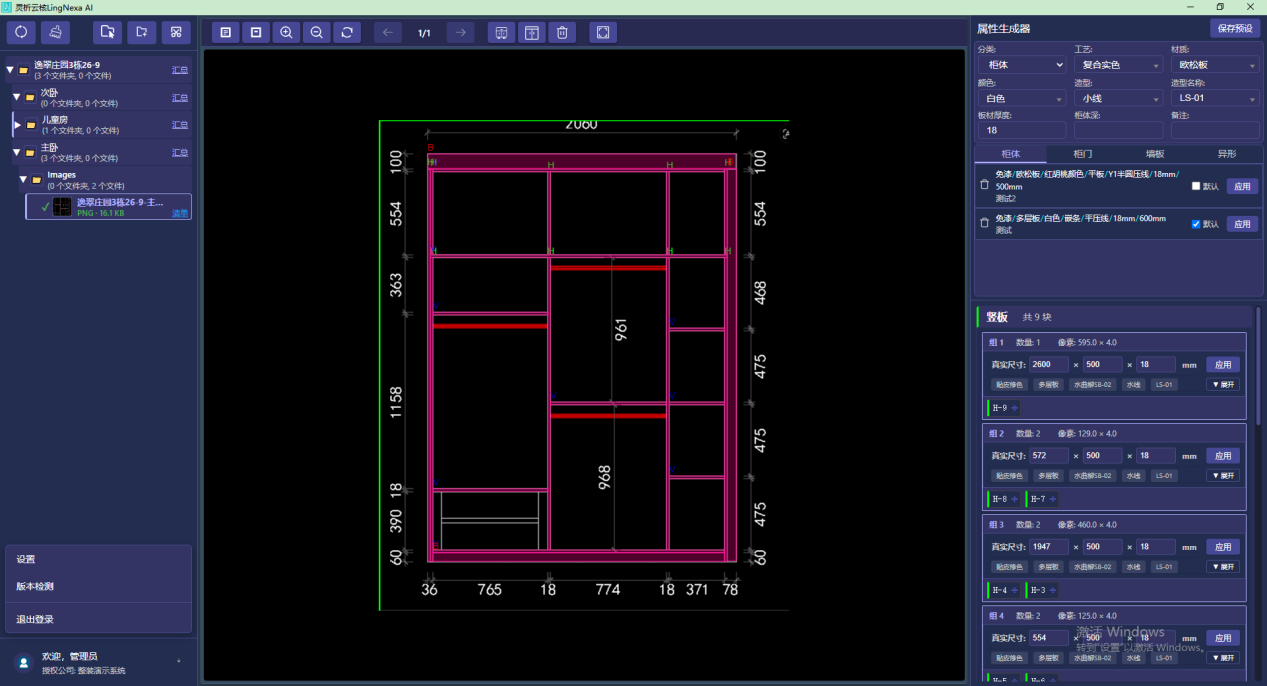This screenshot has width=1267, height=686.
Task: Collapse the 逸翠庄园3栋26-9 root folder
Action: coord(10,70)
